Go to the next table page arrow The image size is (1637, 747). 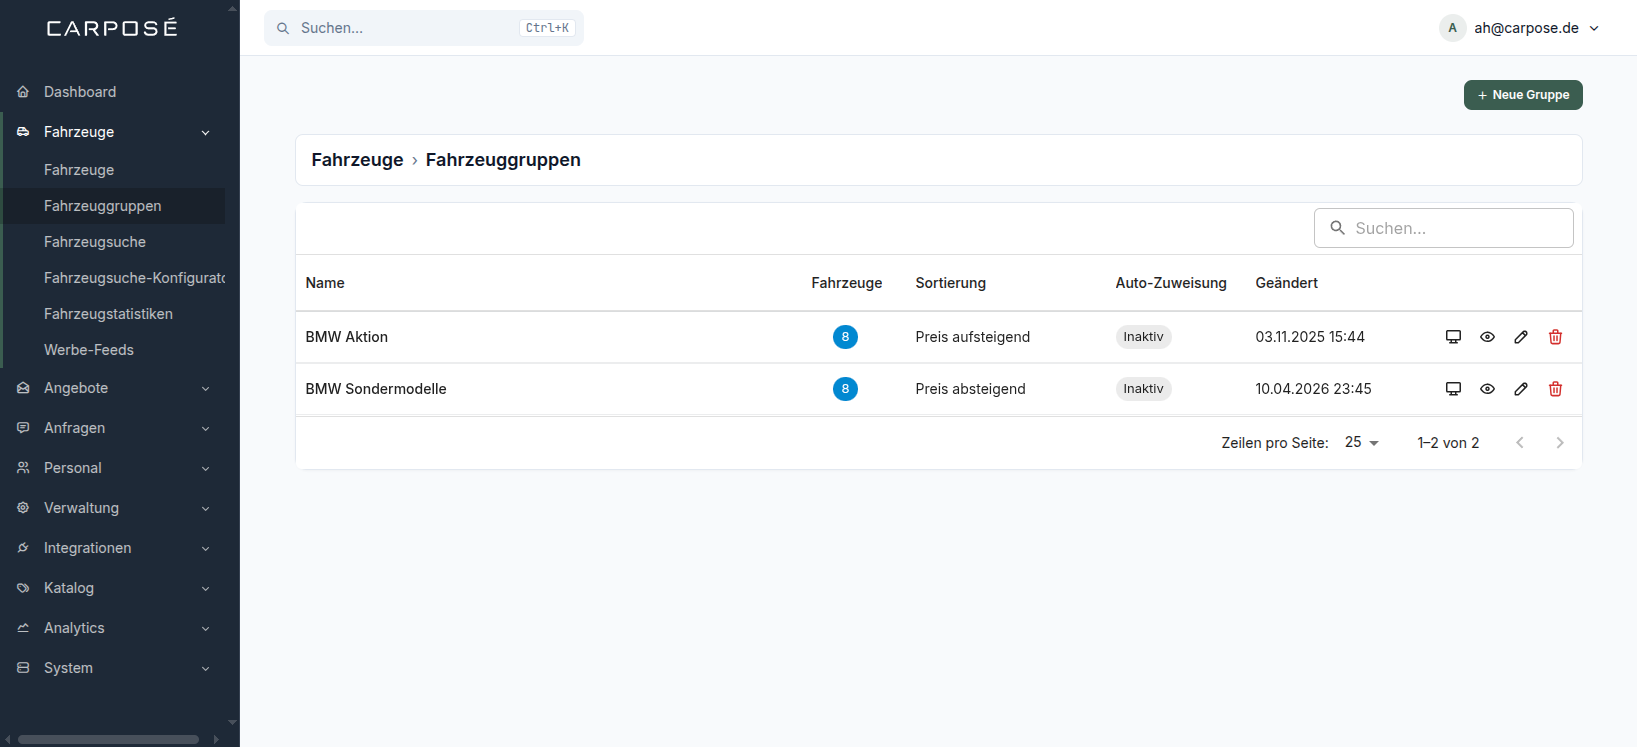pyautogui.click(x=1559, y=443)
